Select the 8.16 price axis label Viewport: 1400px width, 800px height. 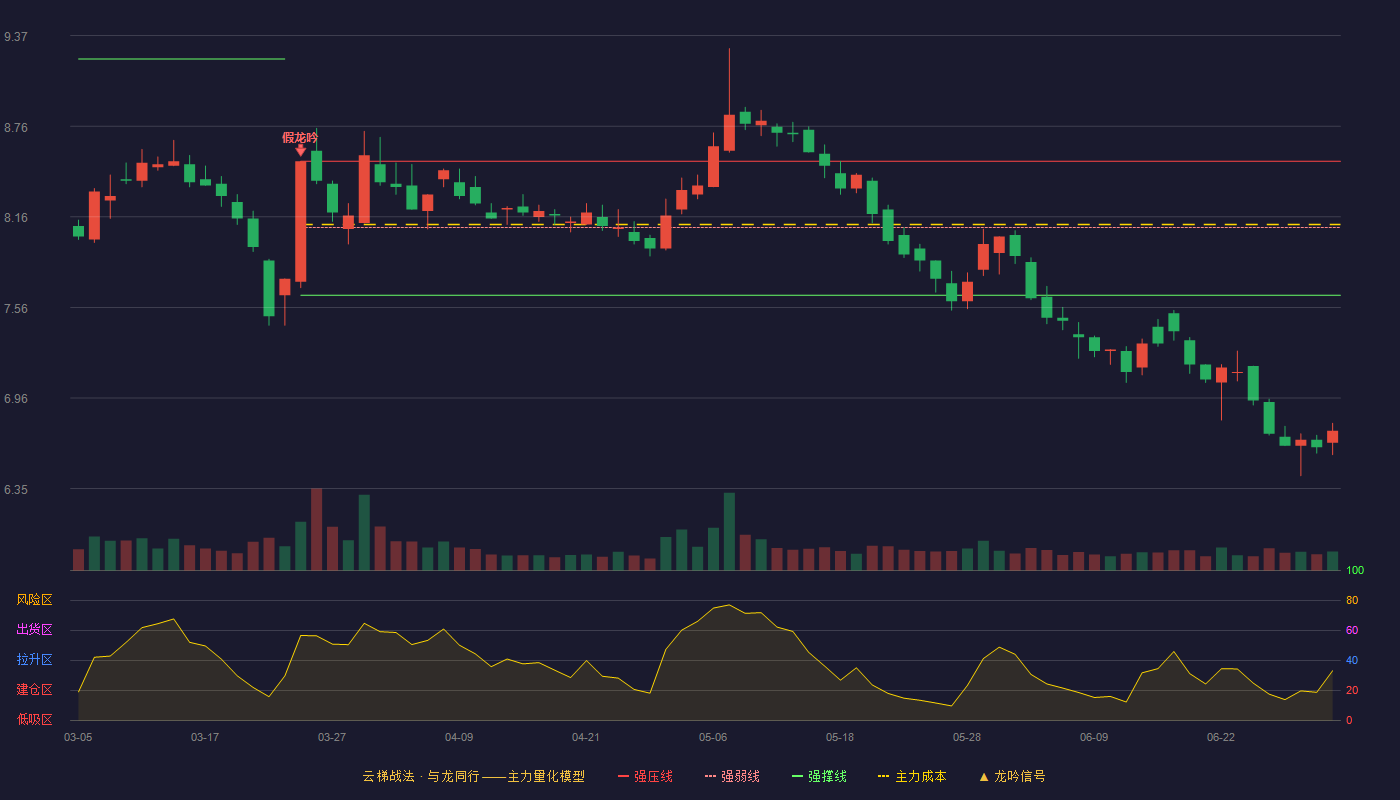[x=16, y=218]
